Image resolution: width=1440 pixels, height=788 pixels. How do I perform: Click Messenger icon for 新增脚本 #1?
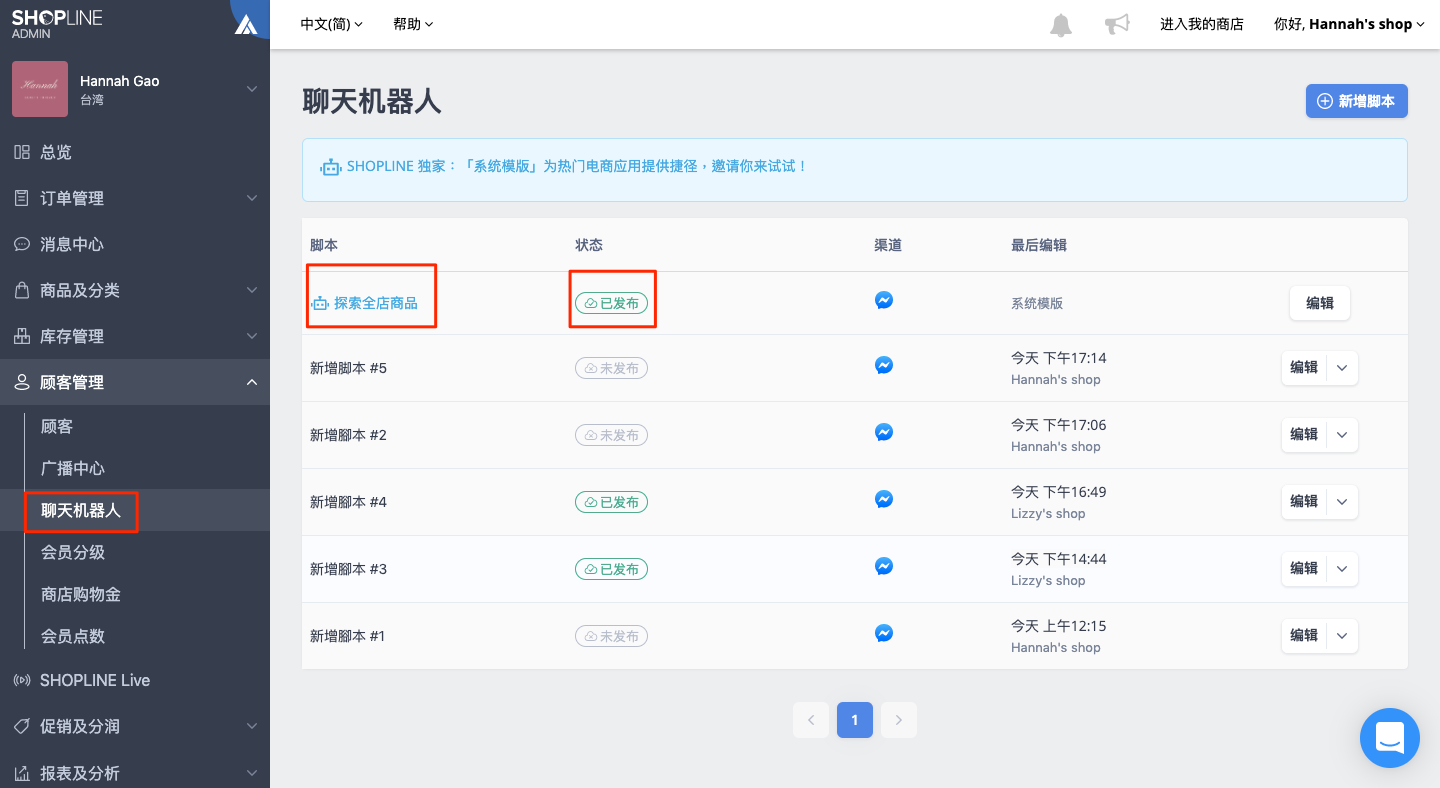[884, 633]
